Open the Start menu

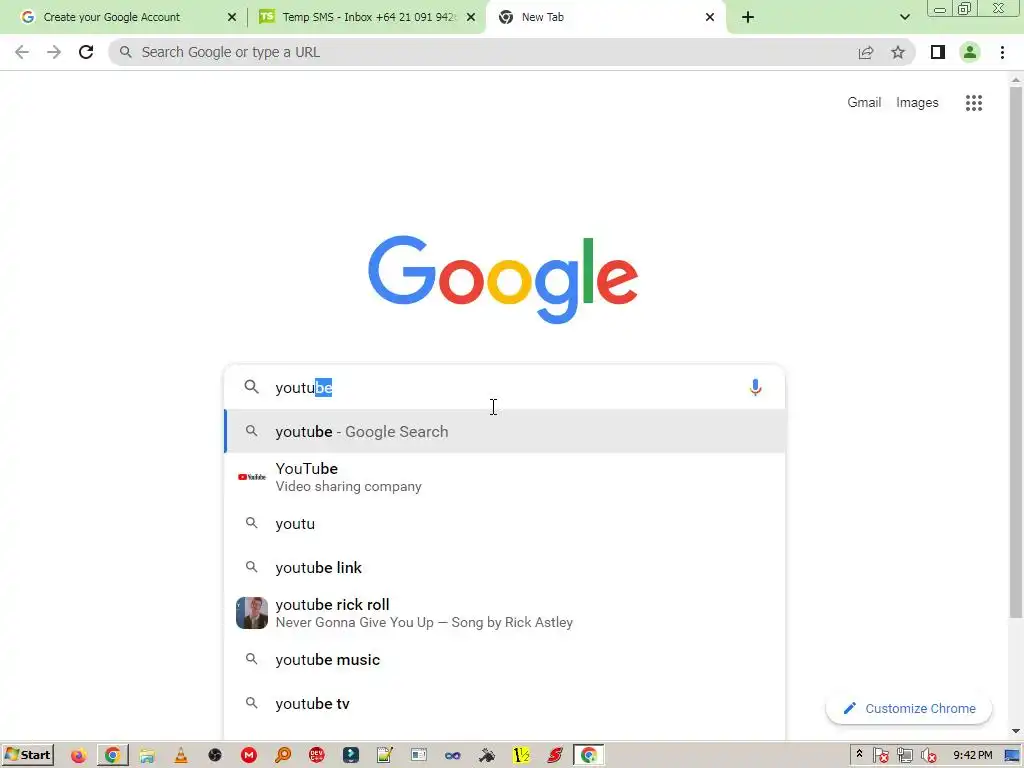[27, 756]
